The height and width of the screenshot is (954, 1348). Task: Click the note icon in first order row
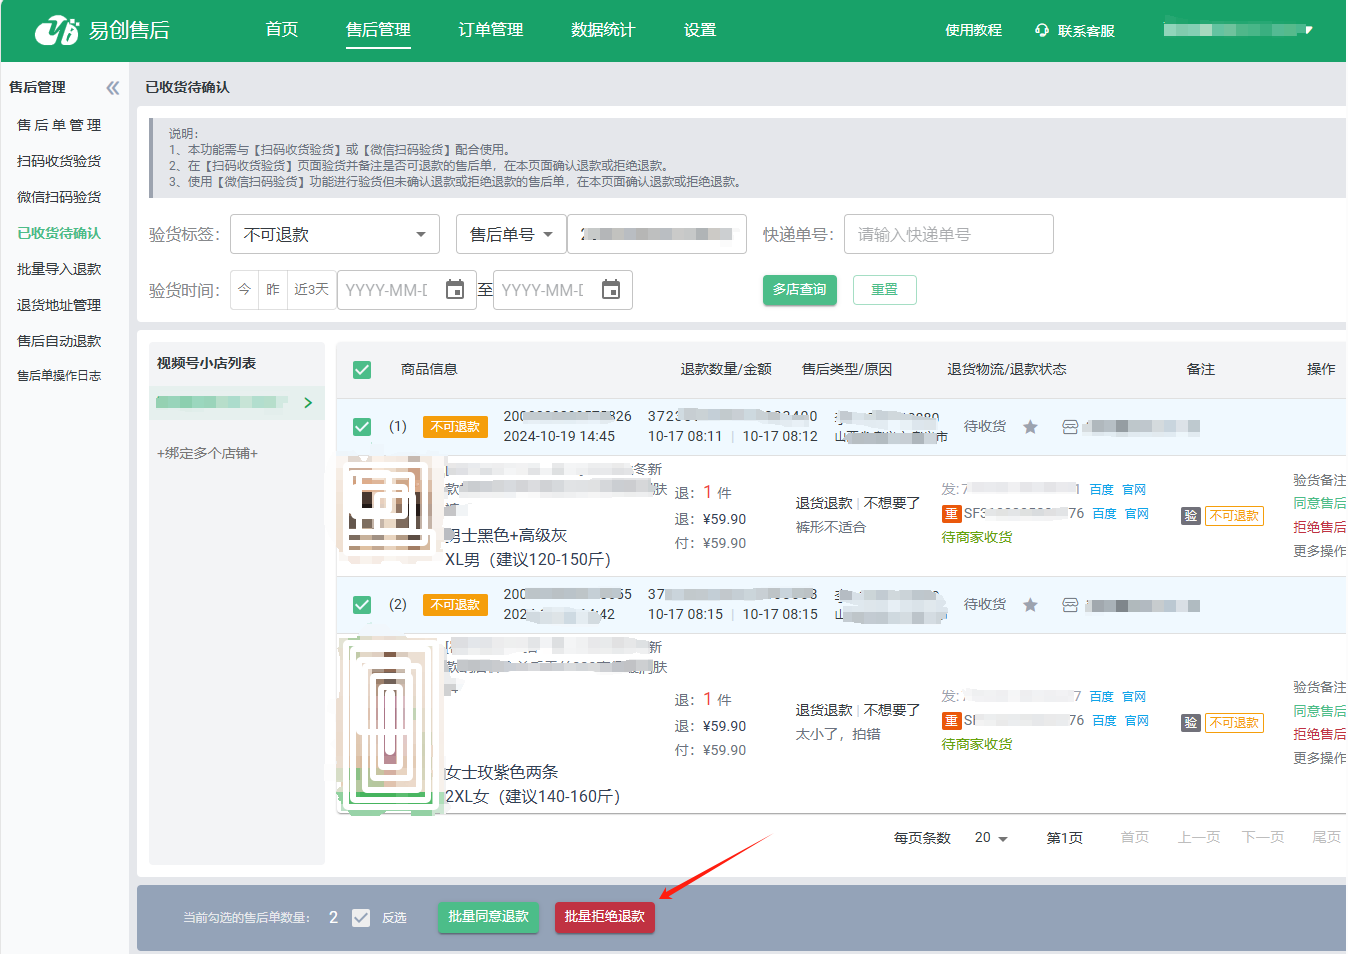click(x=1070, y=427)
